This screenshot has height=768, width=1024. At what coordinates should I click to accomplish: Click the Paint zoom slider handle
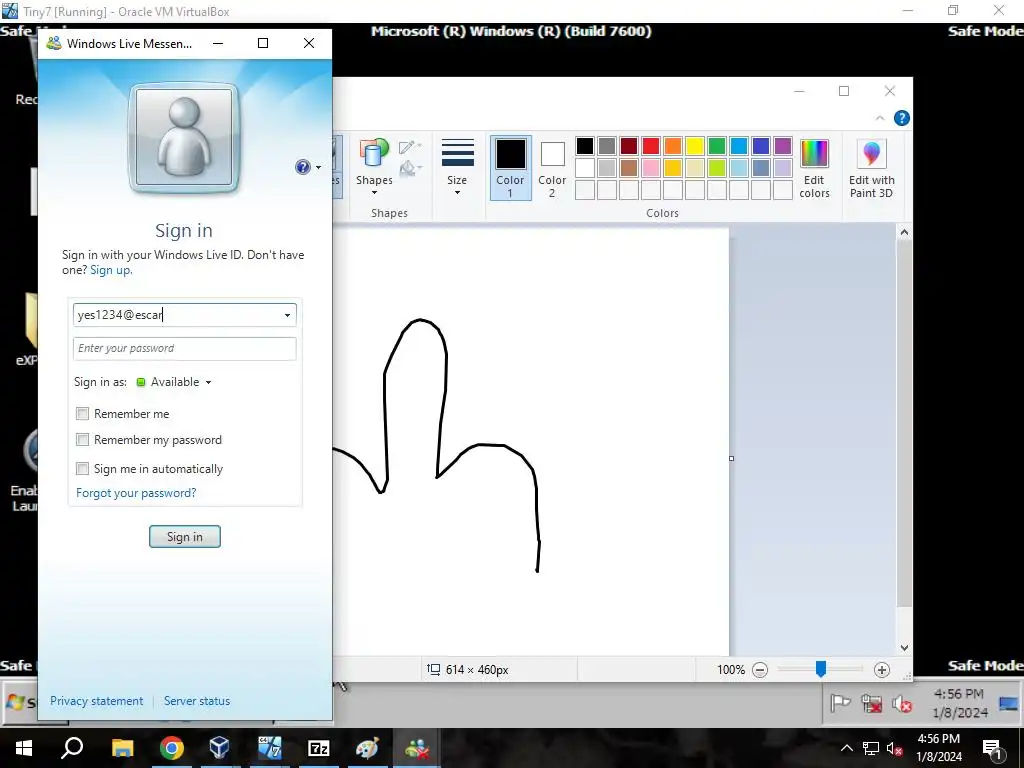coord(821,669)
